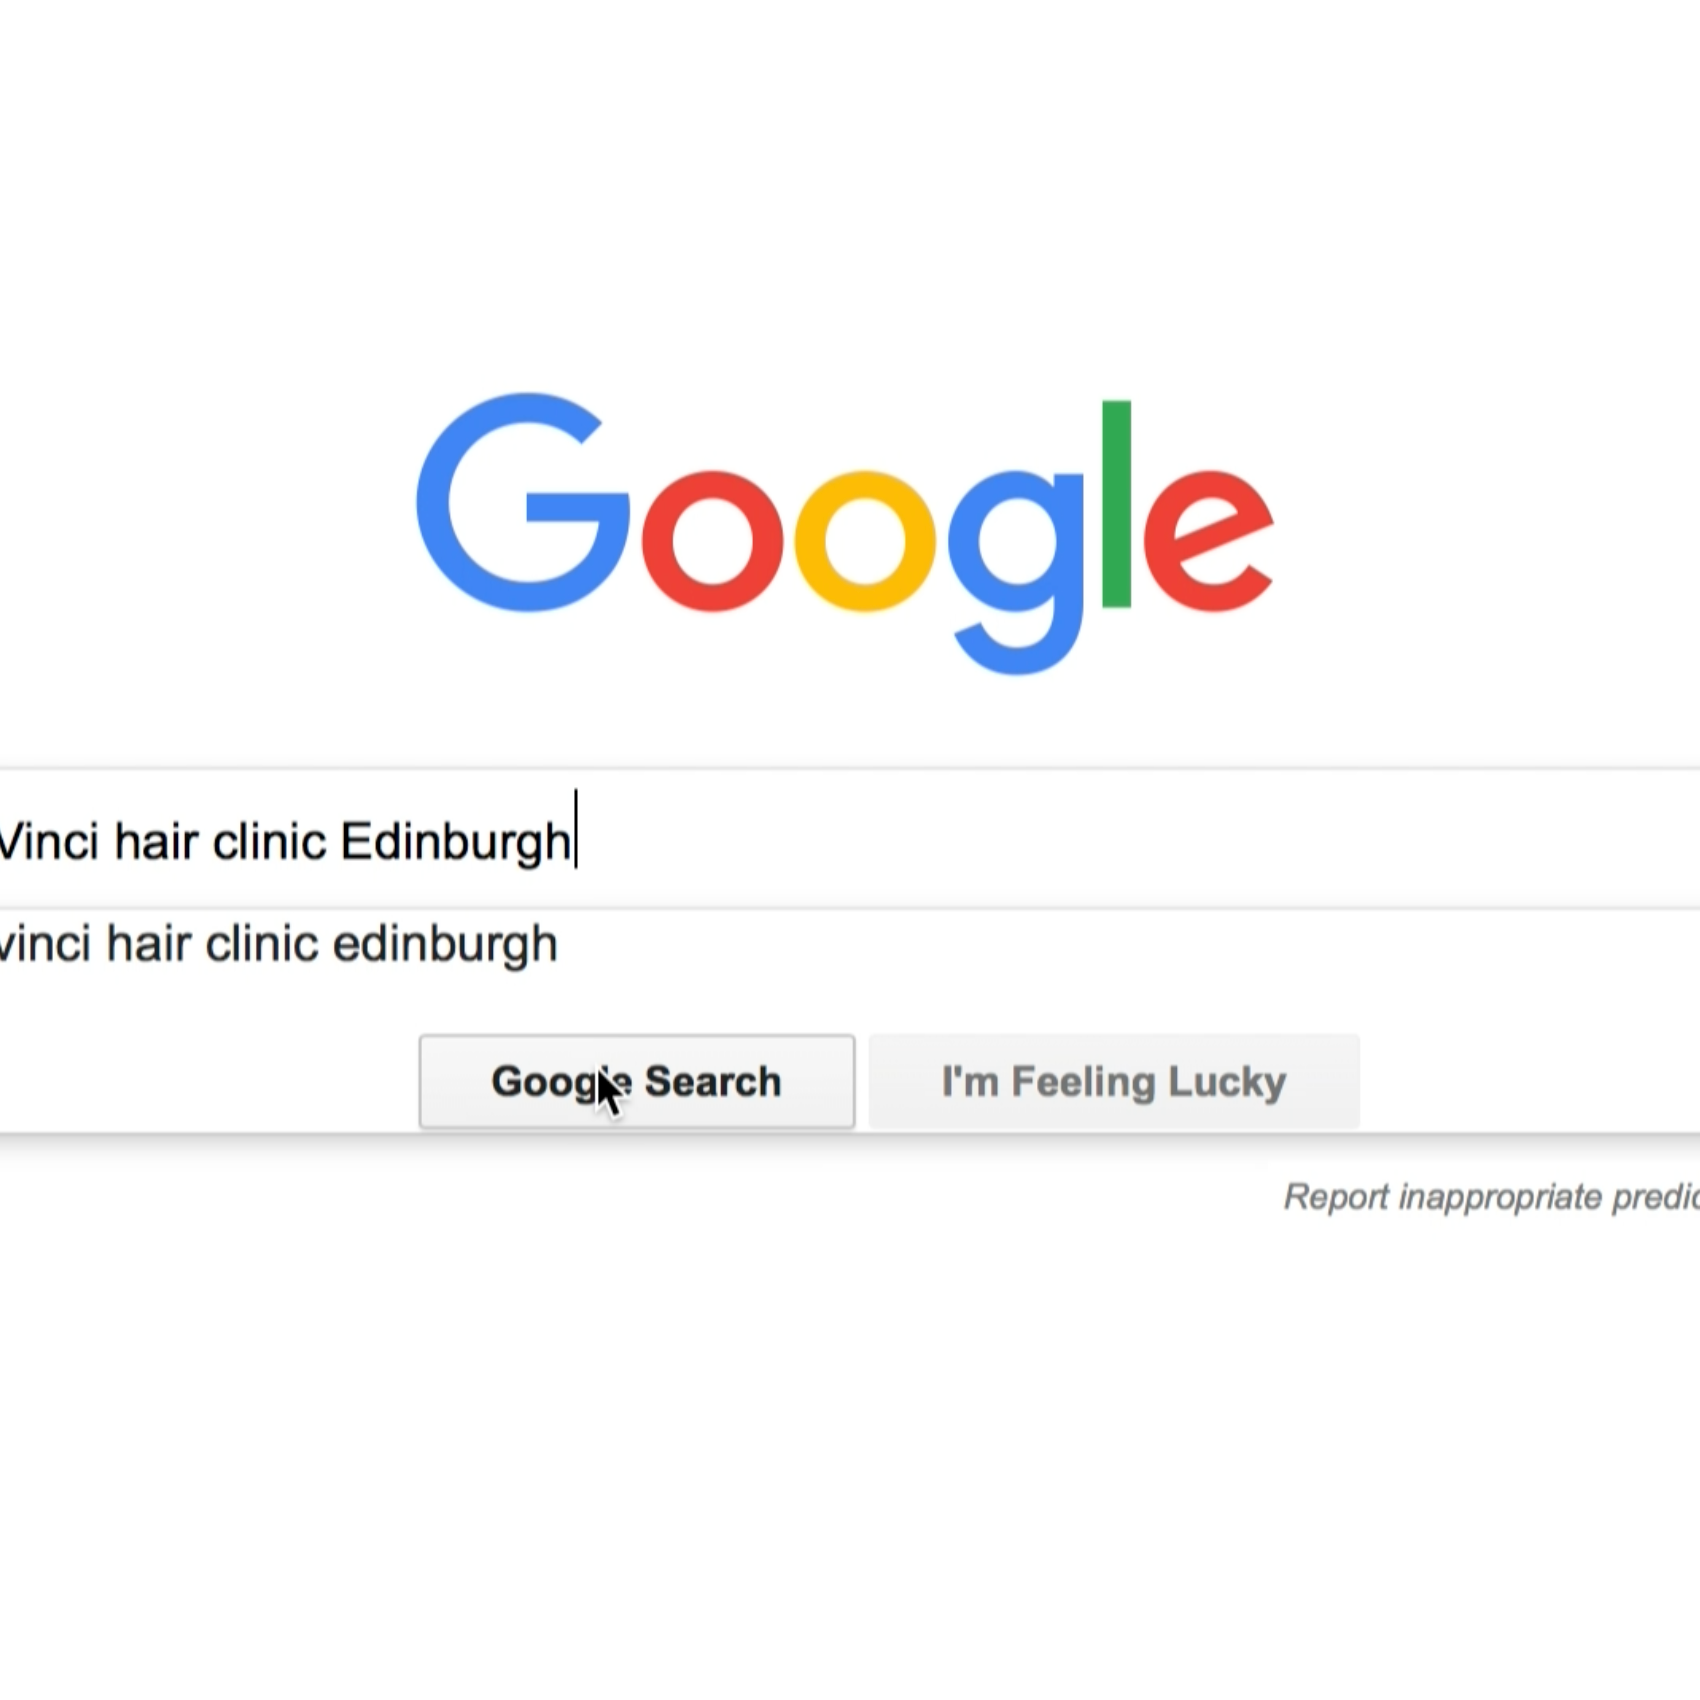Select the "vinci hair clinic edinburgh" autocomplete suggestion
Image resolution: width=1700 pixels, height=1700 pixels.
pyautogui.click(x=850, y=944)
